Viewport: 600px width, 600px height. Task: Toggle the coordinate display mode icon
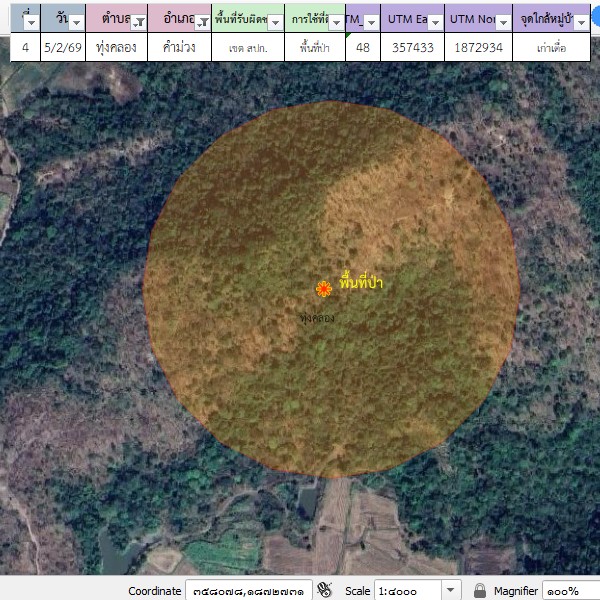tap(324, 590)
